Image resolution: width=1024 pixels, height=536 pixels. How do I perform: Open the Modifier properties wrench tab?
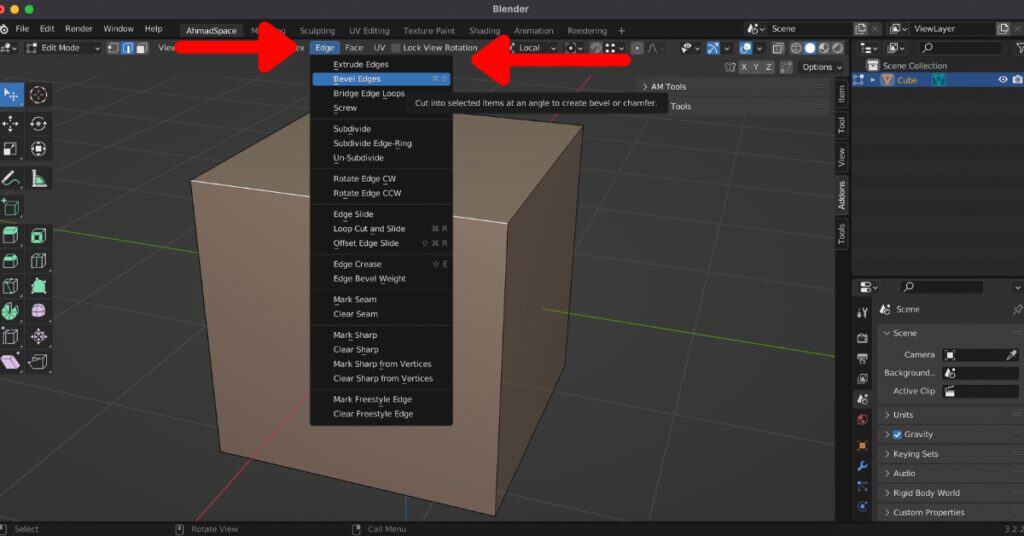point(862,467)
